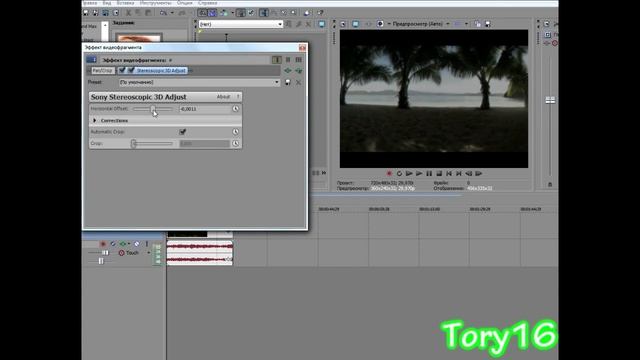Click the About button
640x360 pixels.
(x=223, y=97)
